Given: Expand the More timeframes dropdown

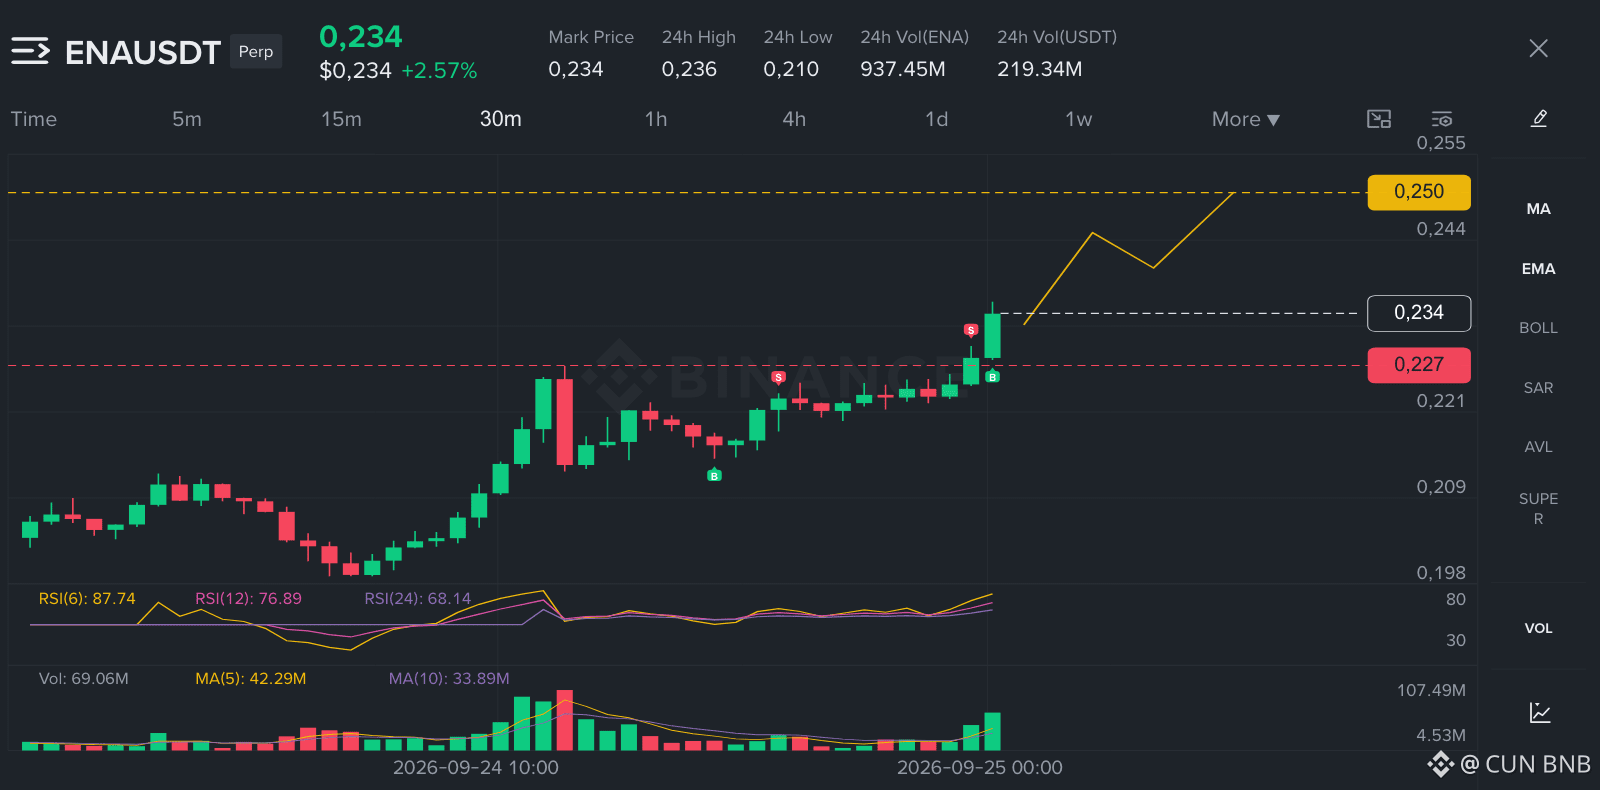Looking at the screenshot, I should 1245,119.
